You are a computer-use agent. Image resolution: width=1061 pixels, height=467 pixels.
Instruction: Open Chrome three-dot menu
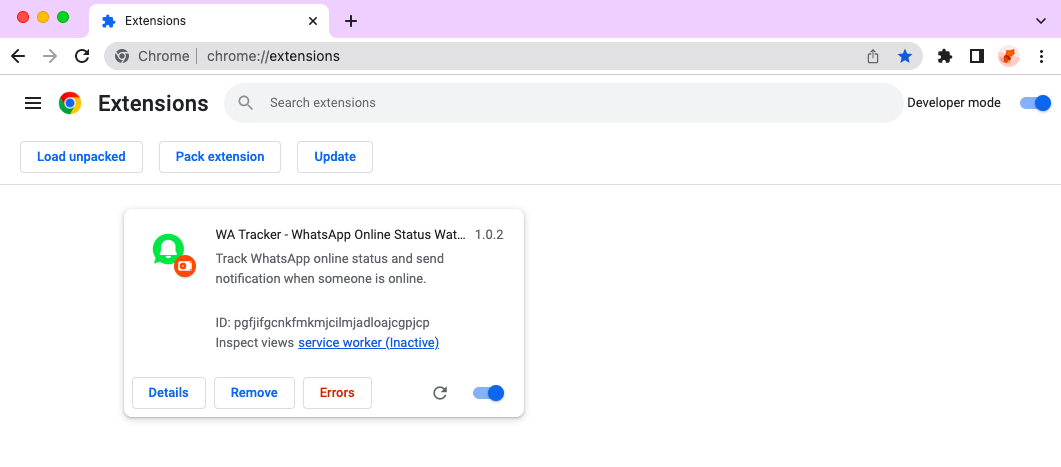[x=1041, y=56]
